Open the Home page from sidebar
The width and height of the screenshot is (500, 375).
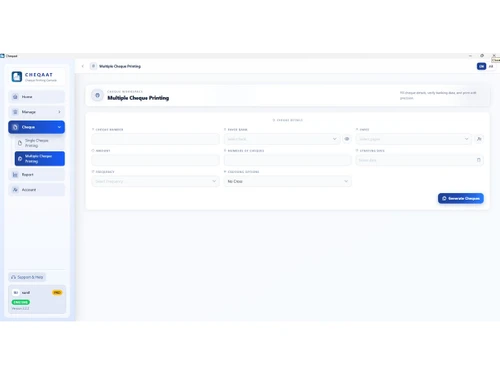click(x=36, y=97)
